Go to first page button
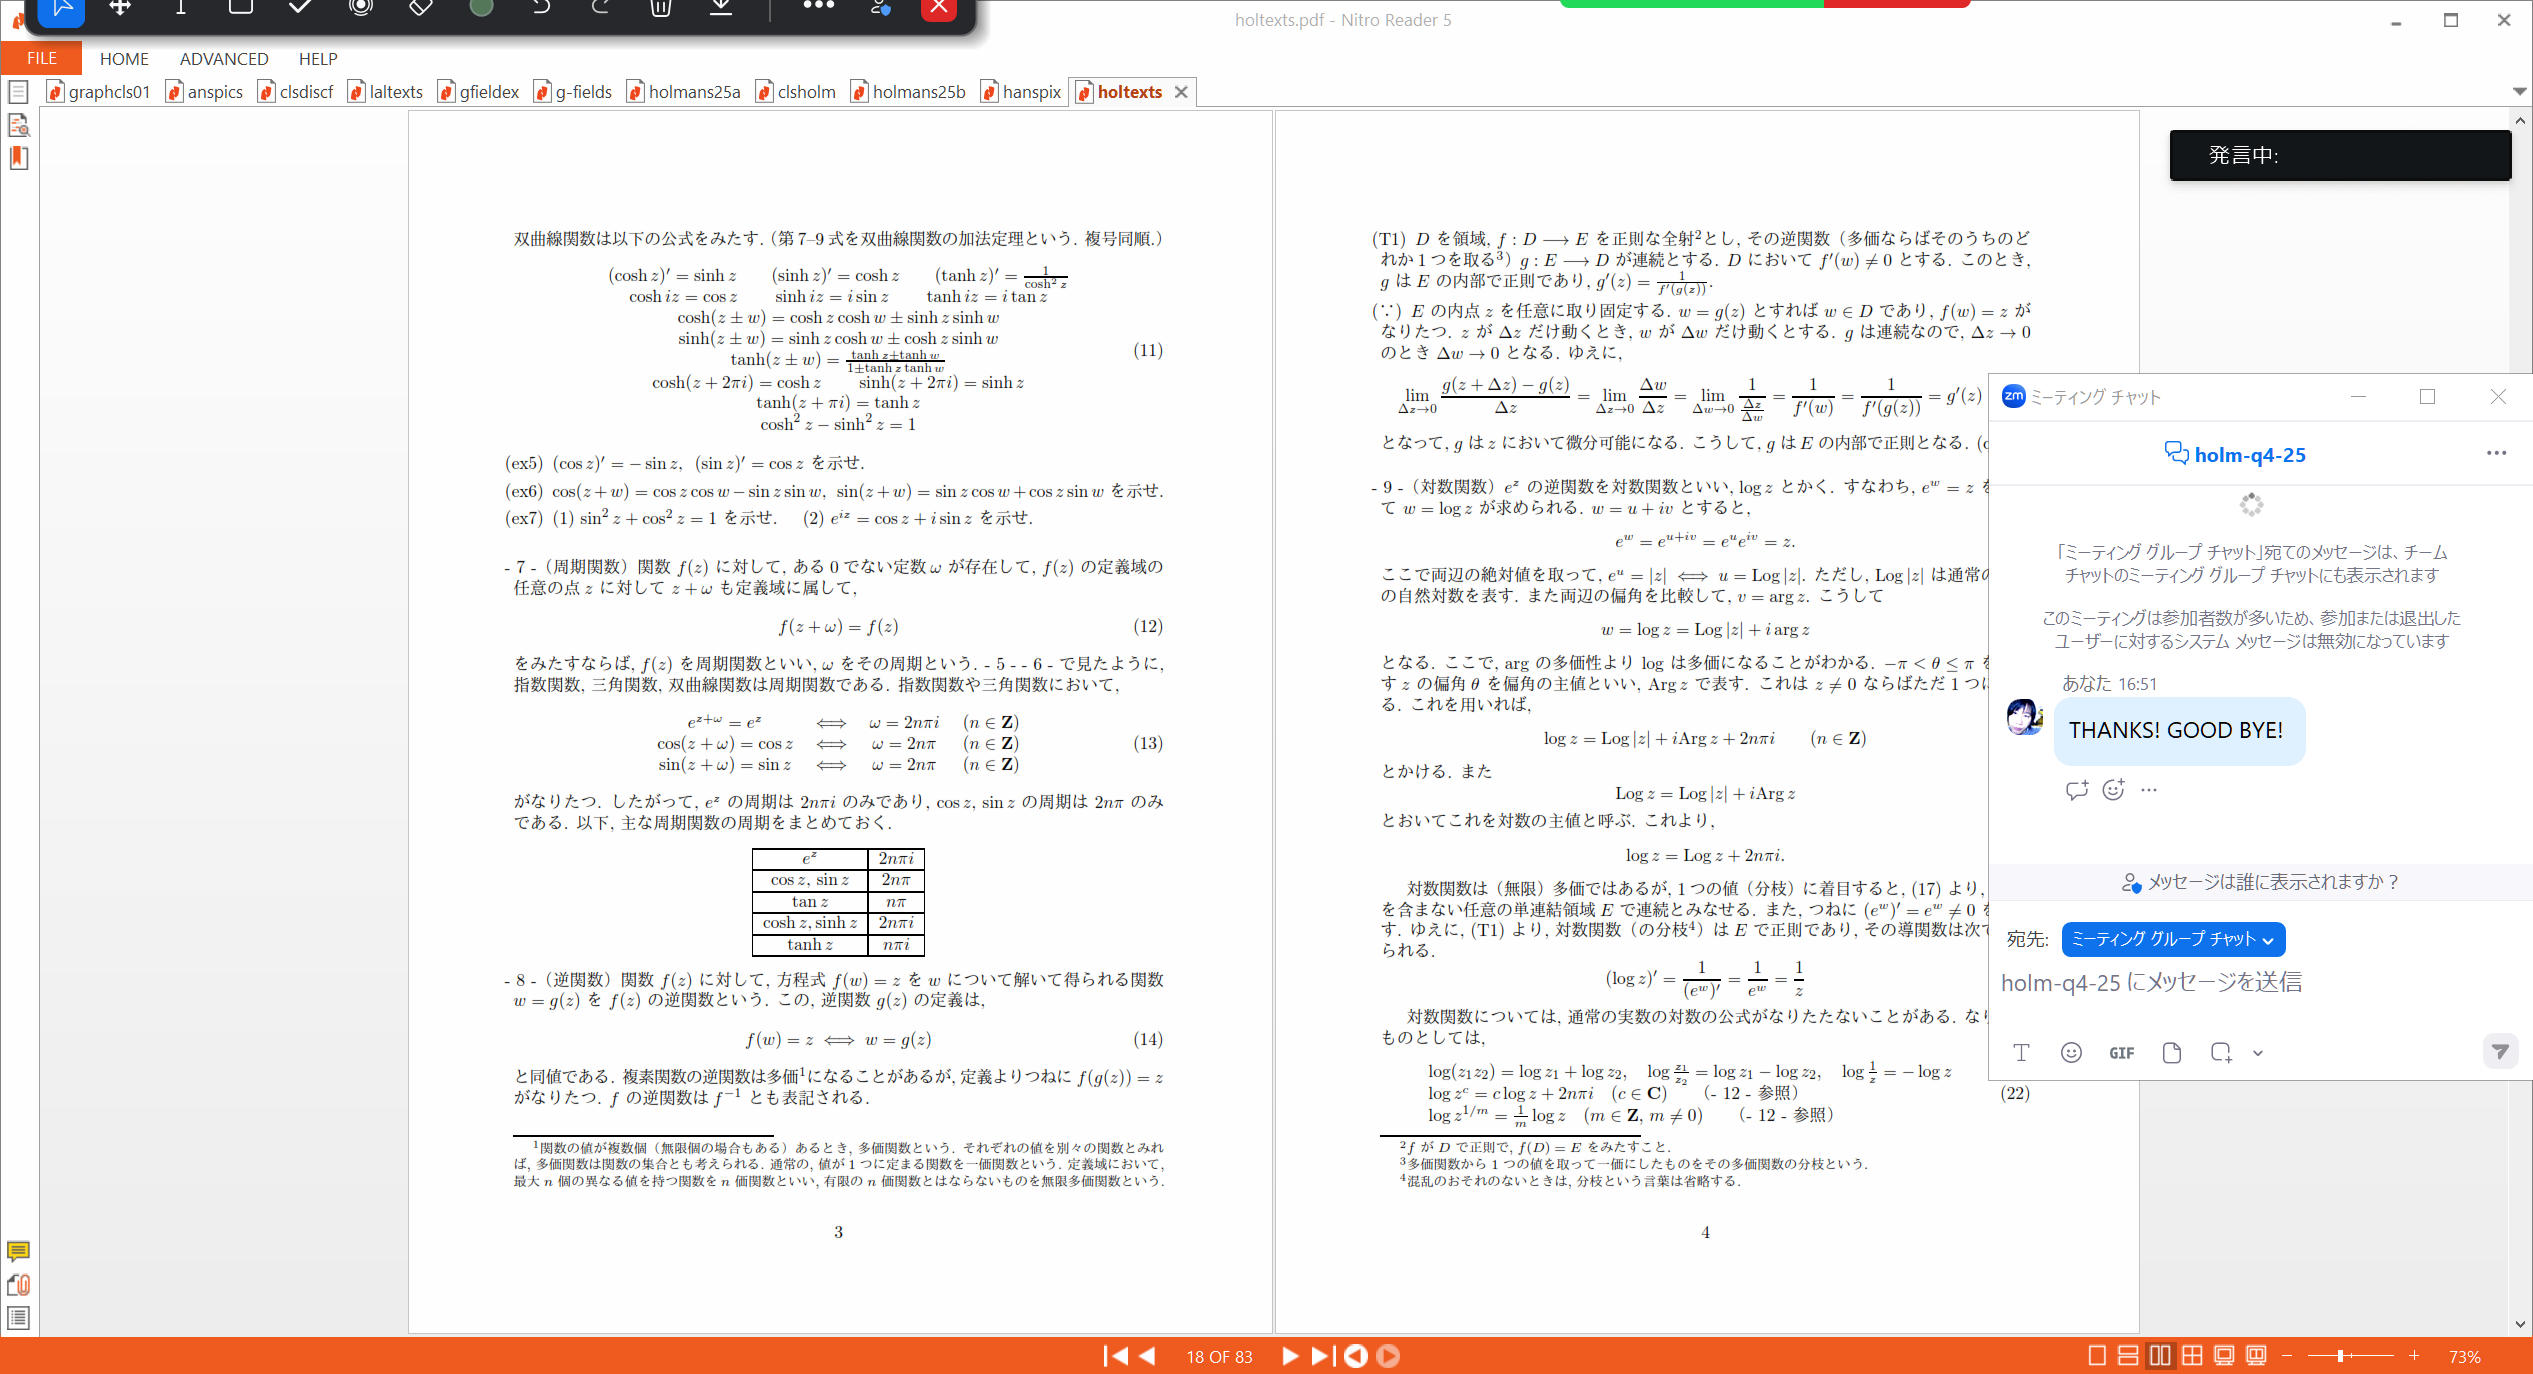2533x1374 pixels. click(1115, 1356)
